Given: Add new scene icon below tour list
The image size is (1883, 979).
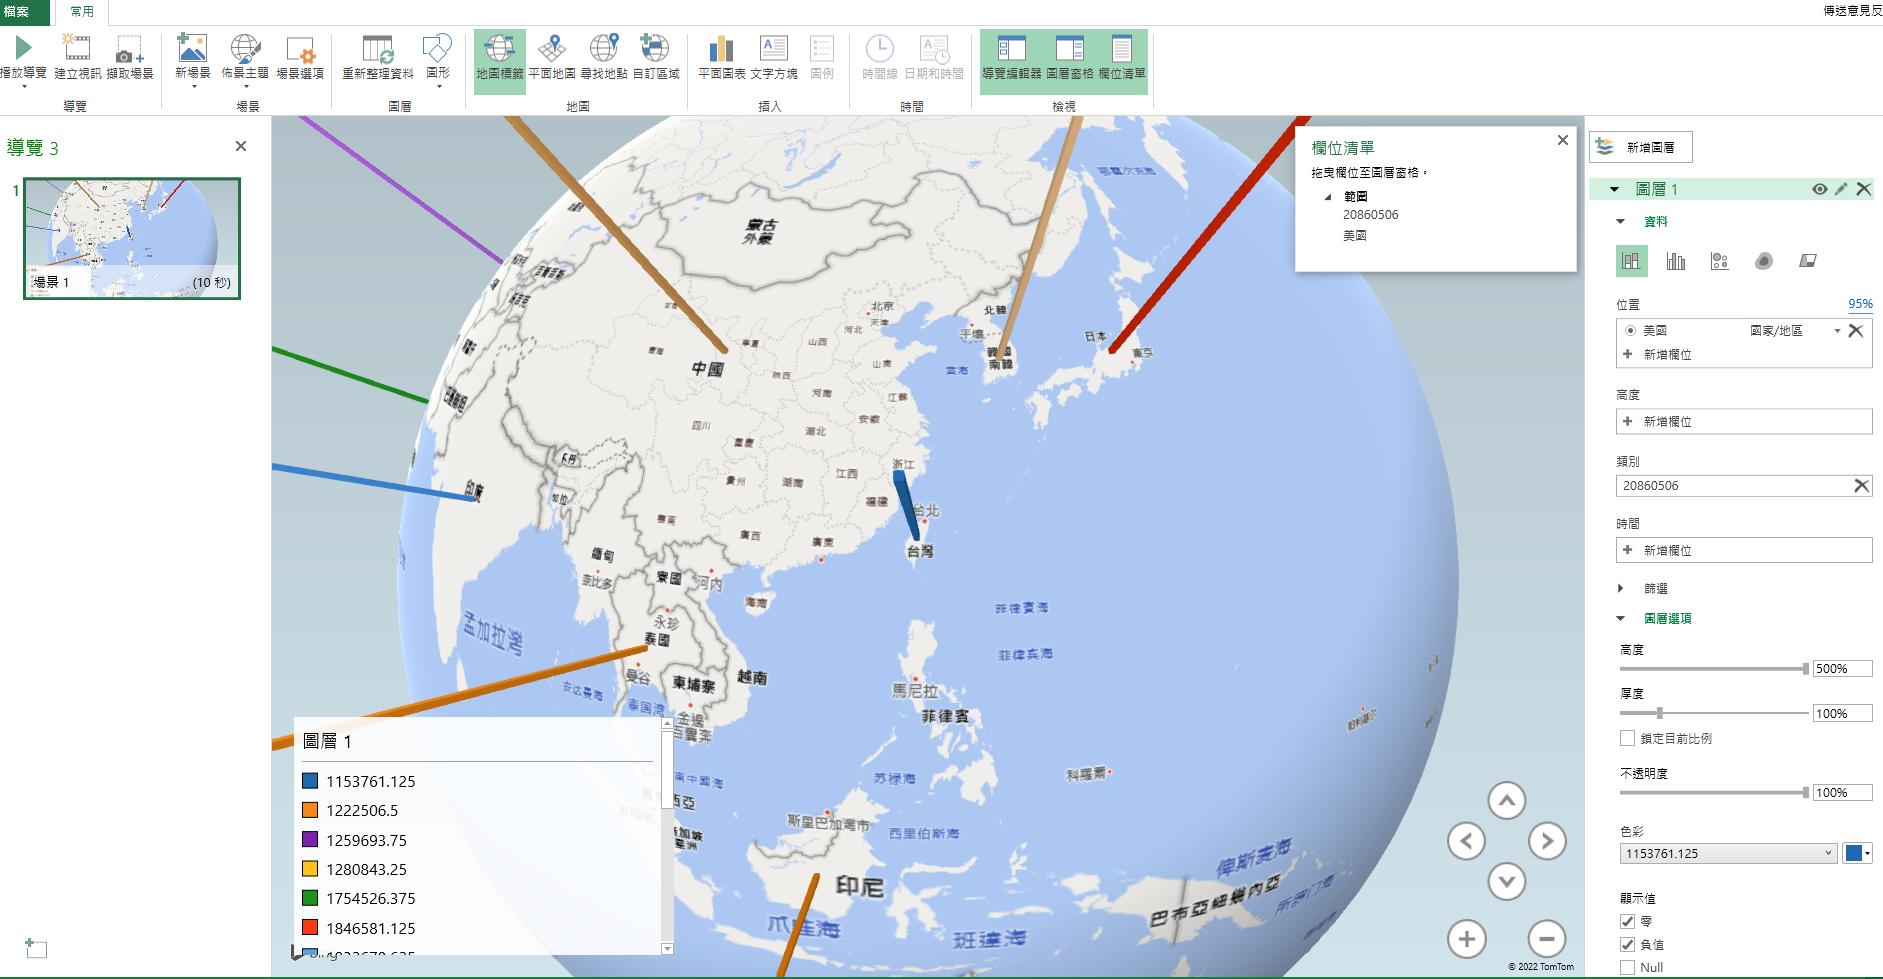Looking at the screenshot, I should pos(36,948).
